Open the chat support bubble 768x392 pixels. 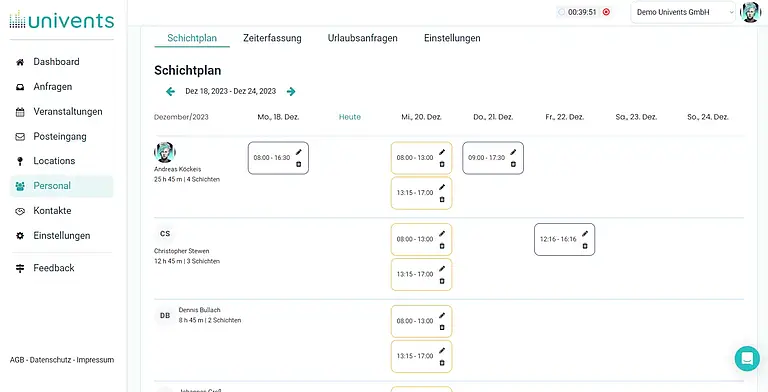[747, 359]
